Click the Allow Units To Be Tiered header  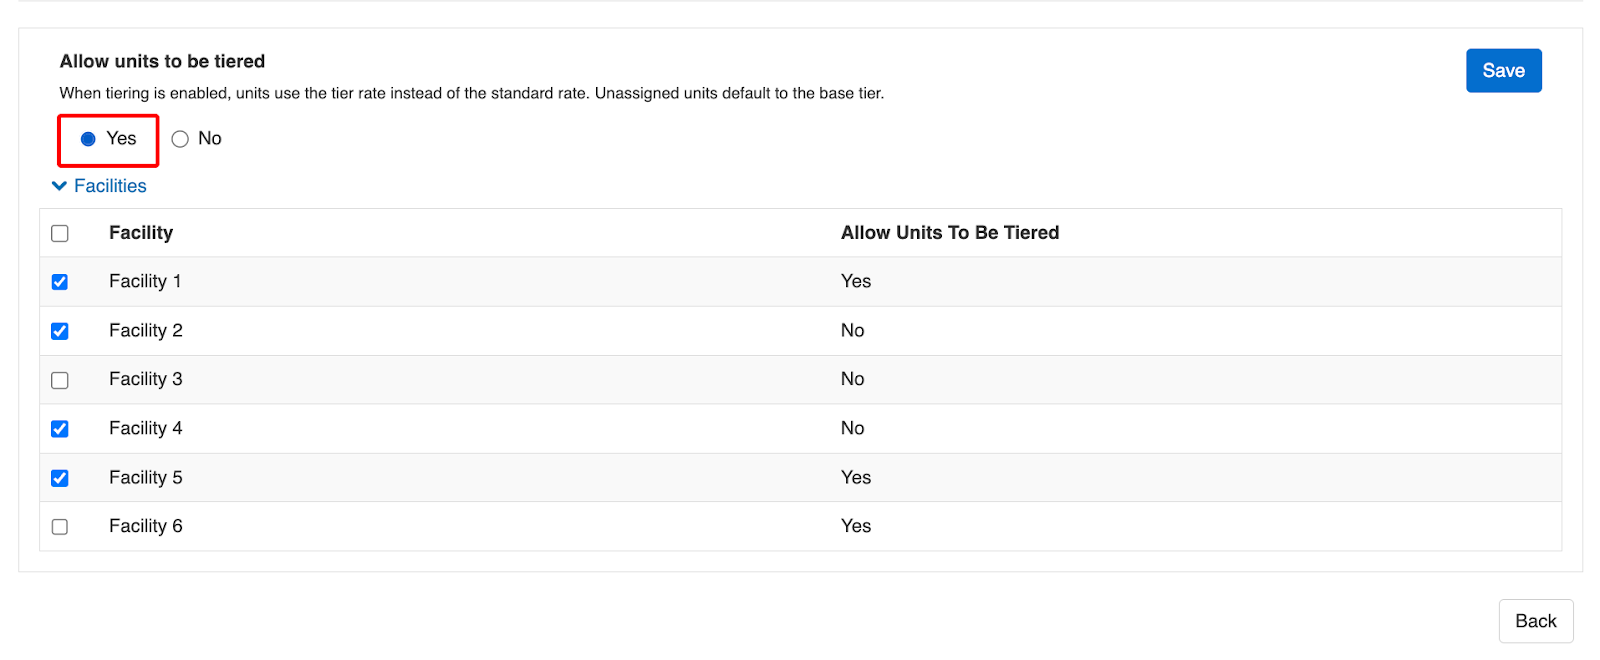click(x=949, y=233)
